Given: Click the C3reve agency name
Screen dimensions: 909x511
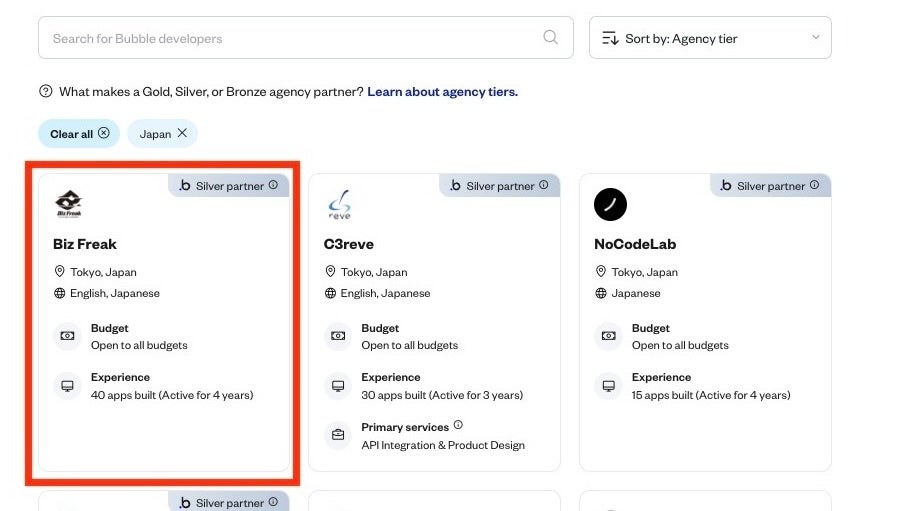Looking at the screenshot, I should (348, 244).
